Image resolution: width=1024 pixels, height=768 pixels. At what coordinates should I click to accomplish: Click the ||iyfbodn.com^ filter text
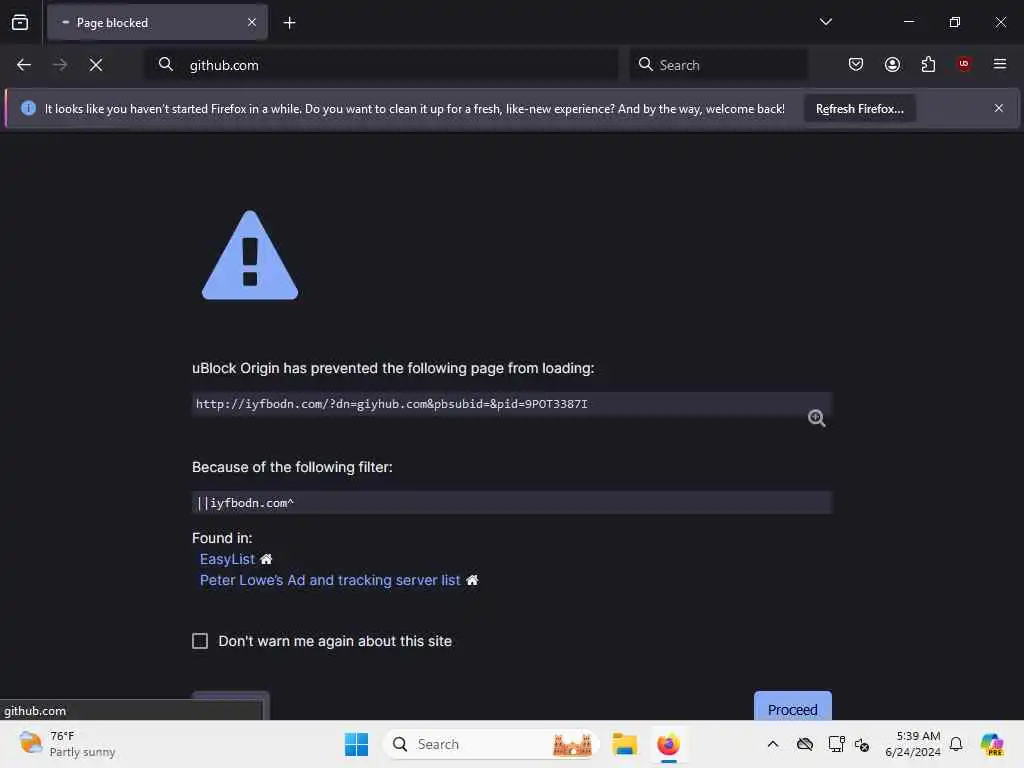click(x=246, y=503)
